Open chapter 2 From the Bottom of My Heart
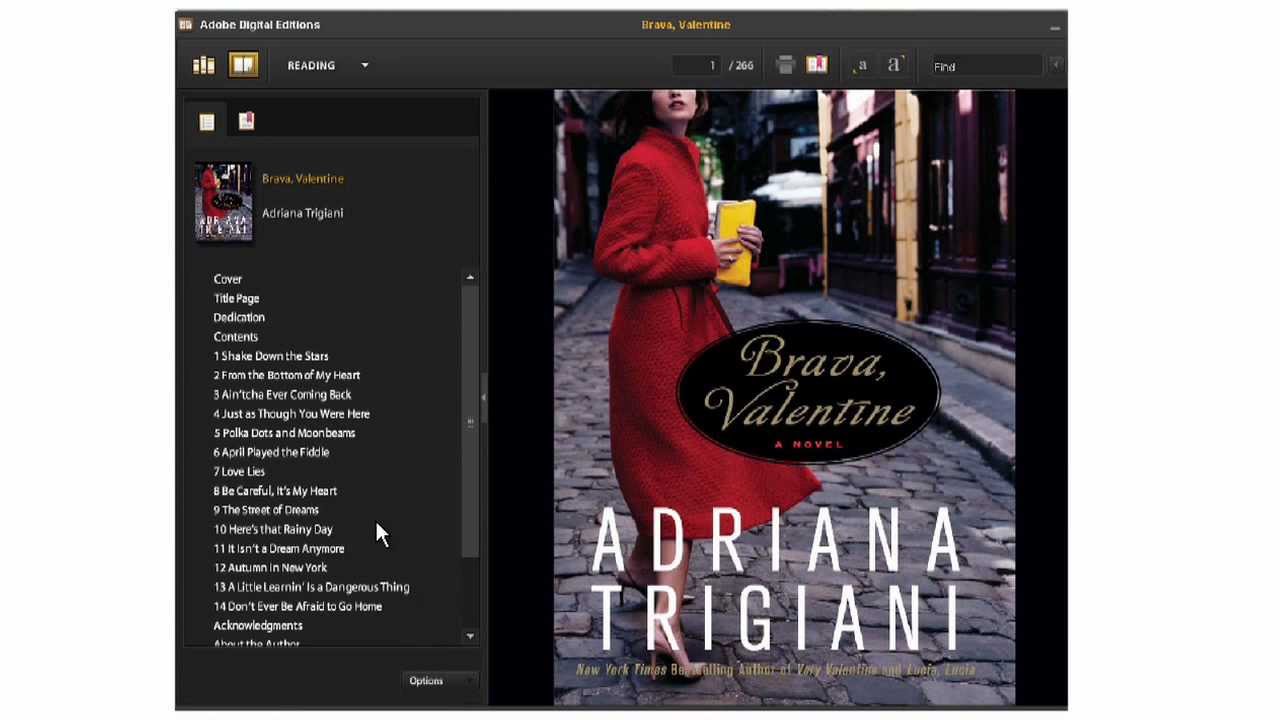 [286, 375]
